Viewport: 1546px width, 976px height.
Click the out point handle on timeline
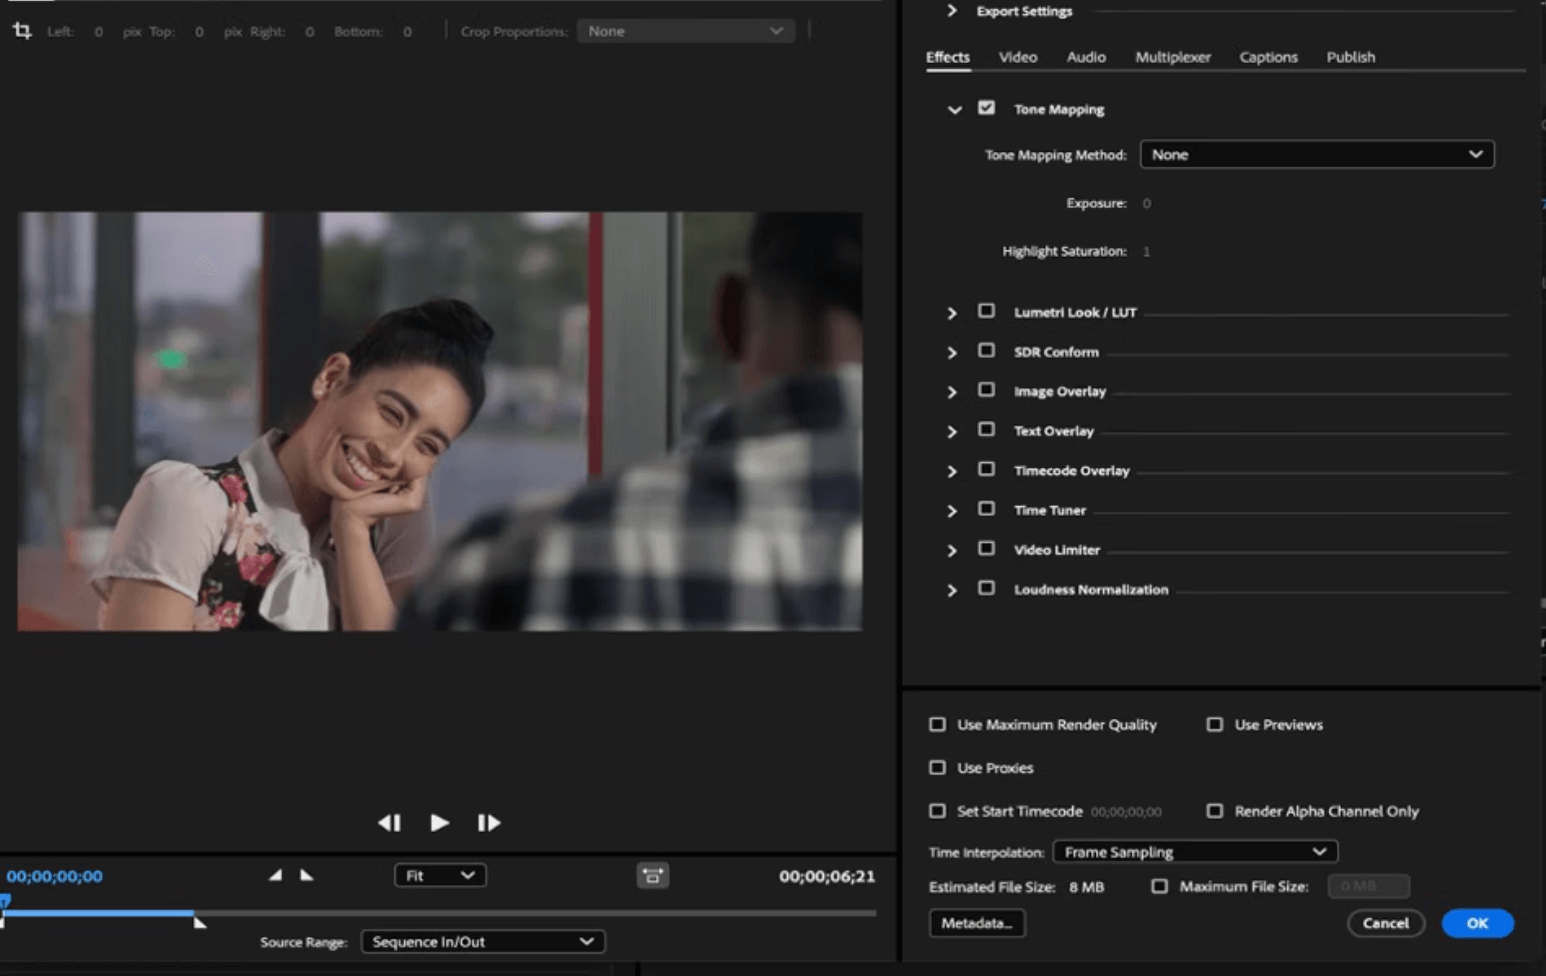pos(199,922)
